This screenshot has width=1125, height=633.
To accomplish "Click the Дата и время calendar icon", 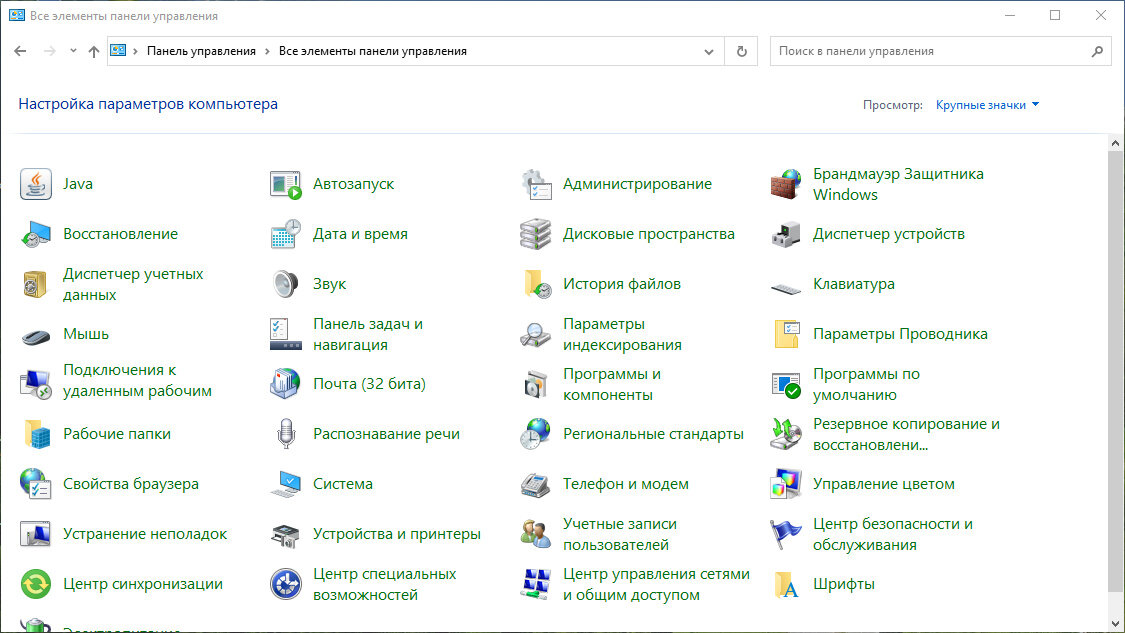I will 286,234.
